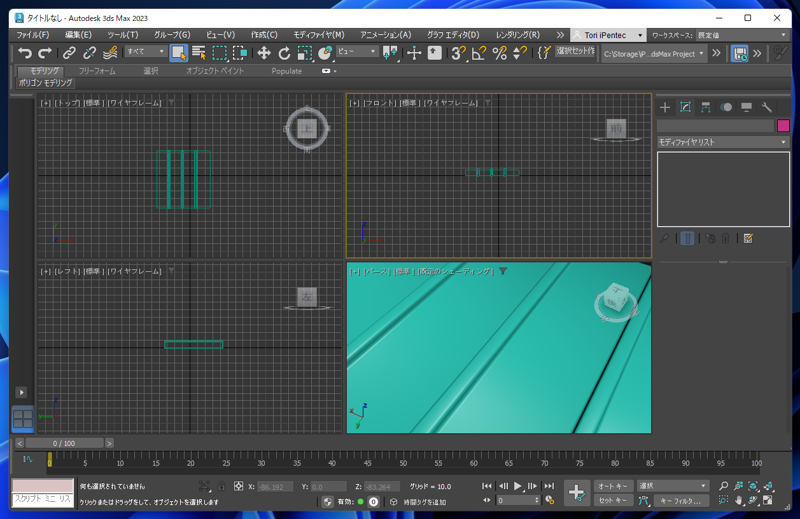Viewport: 800px width, 519px height.
Task: Open the Display command panel tab
Action: coord(746,107)
